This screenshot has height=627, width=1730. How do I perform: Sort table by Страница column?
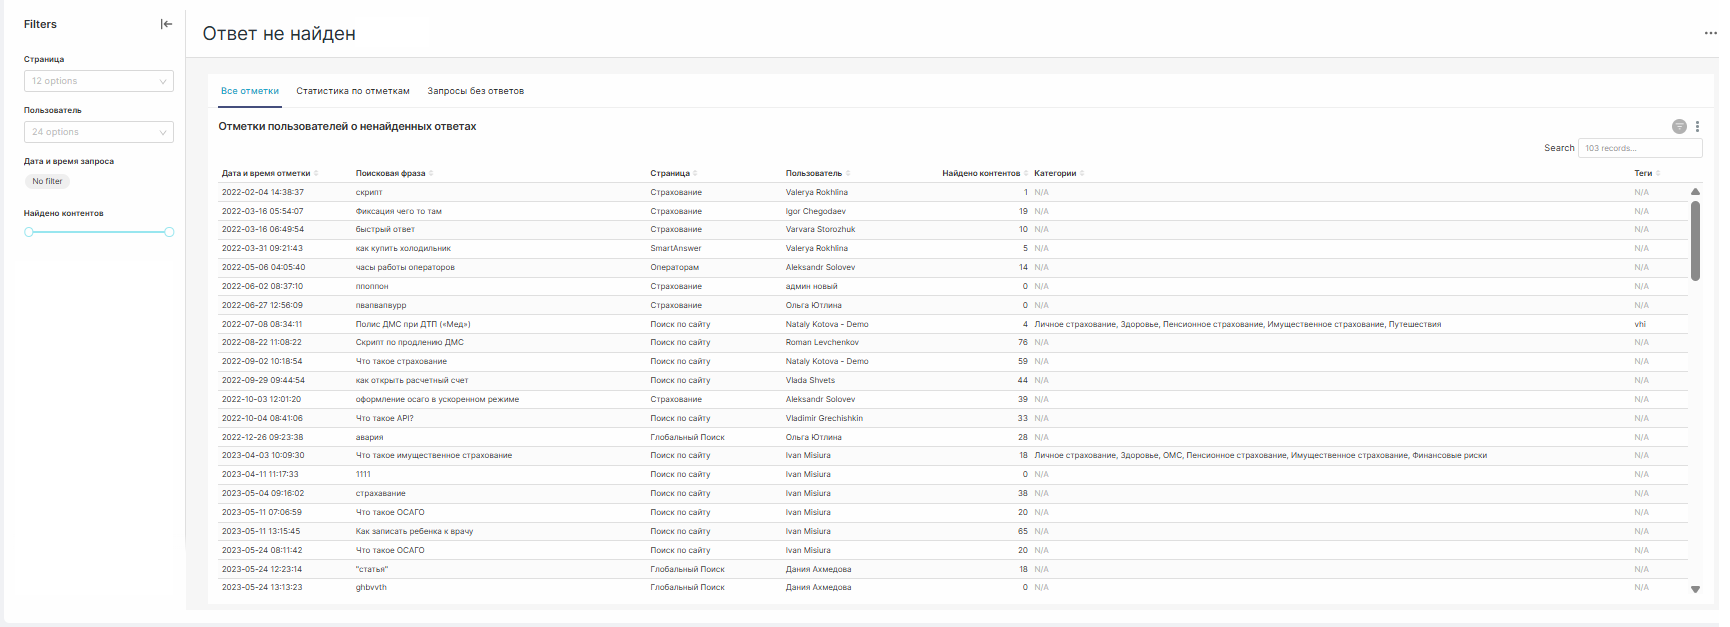(x=670, y=173)
